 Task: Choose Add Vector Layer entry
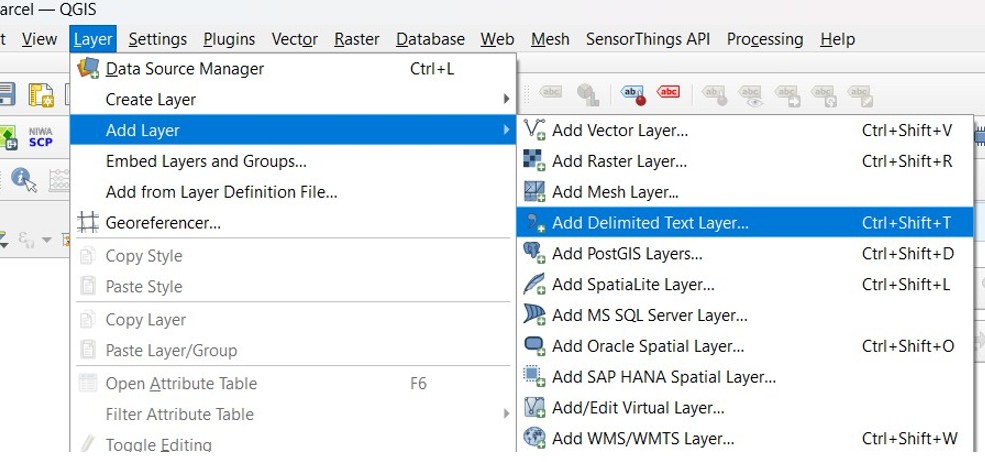pos(745,130)
